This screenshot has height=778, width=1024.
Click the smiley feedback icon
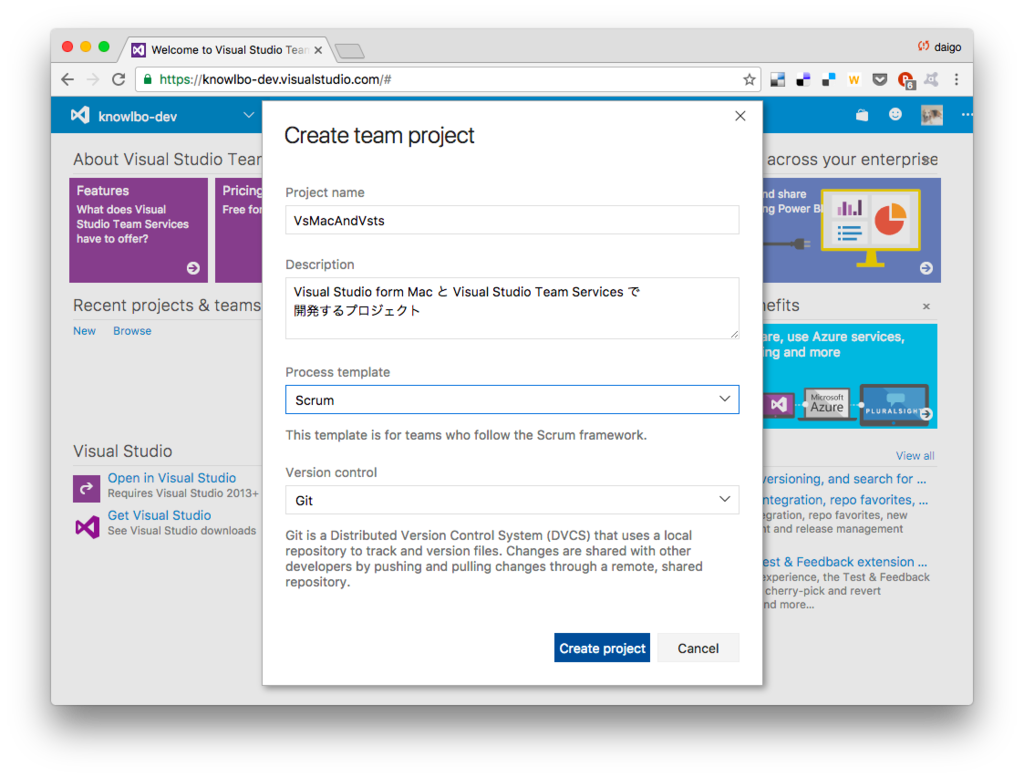[895, 115]
